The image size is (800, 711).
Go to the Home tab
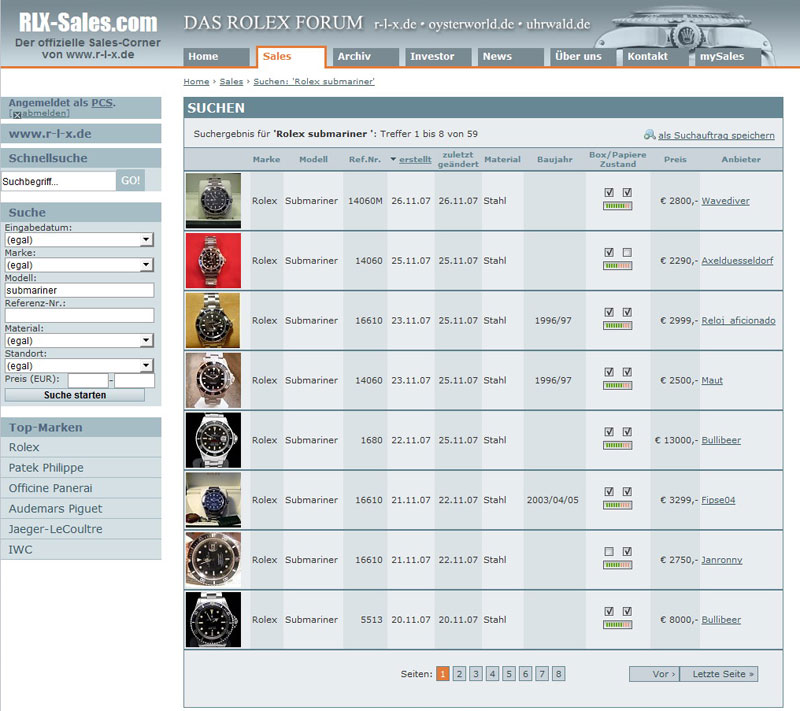pyautogui.click(x=216, y=57)
